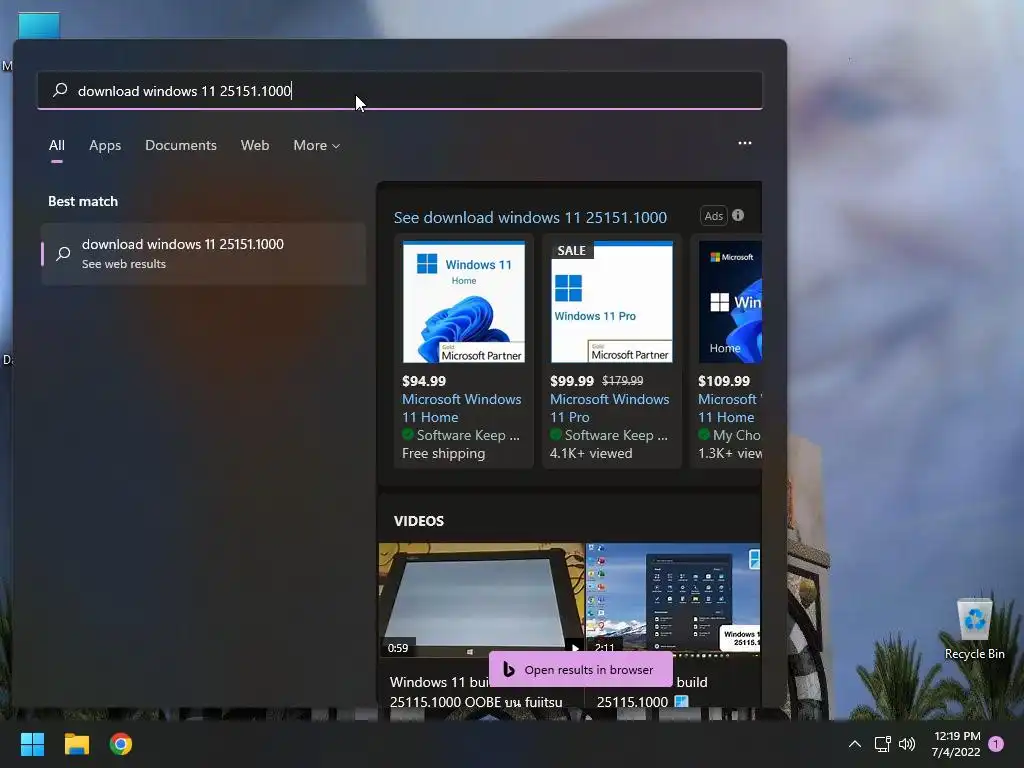
Task: Click 'See download windows 11 25151.1000' link
Action: click(x=530, y=217)
